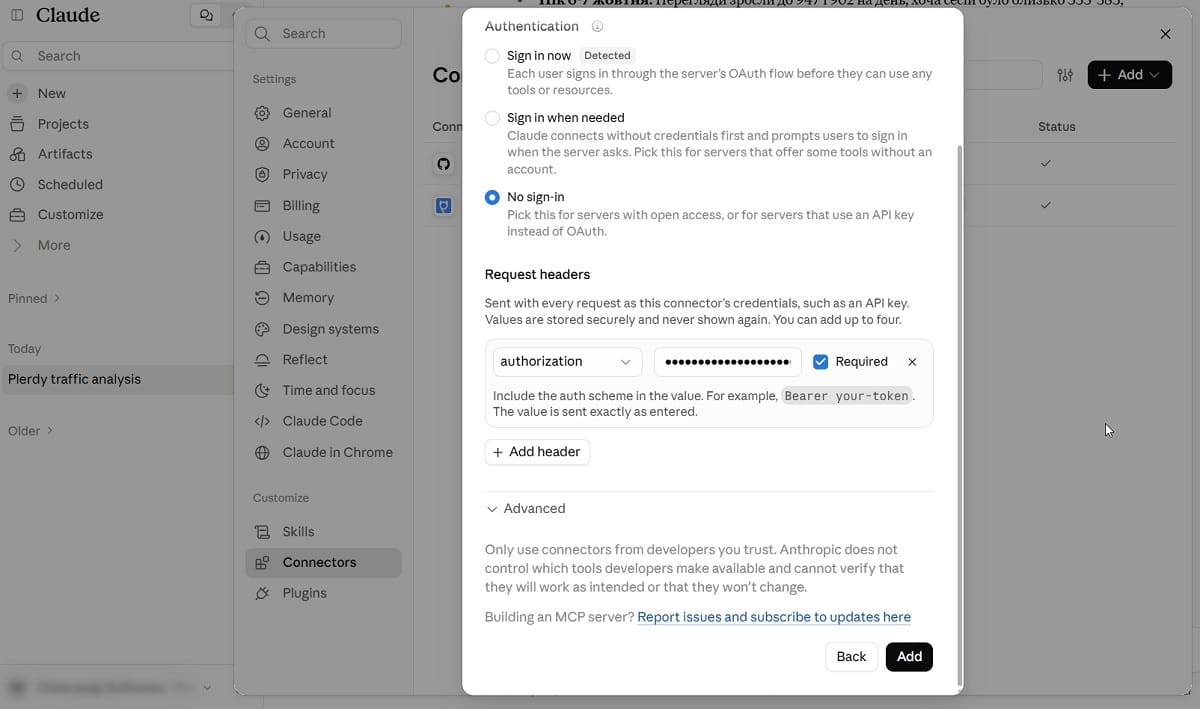Click the masked header value field
This screenshot has width=1200, height=709.
pos(727,362)
